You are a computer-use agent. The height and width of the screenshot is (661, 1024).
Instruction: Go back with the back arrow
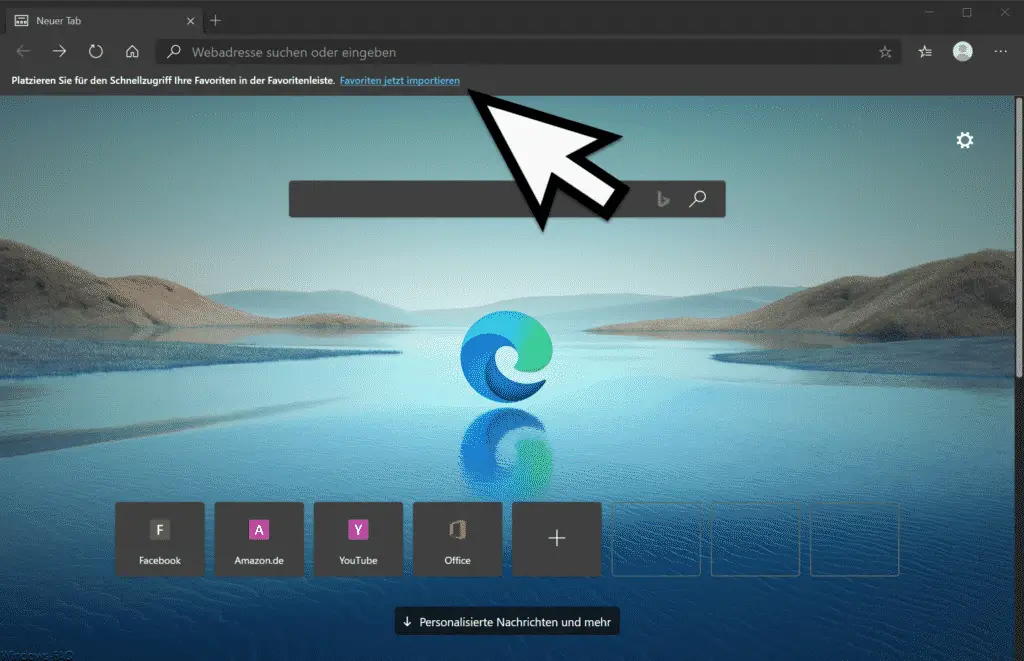[24, 51]
